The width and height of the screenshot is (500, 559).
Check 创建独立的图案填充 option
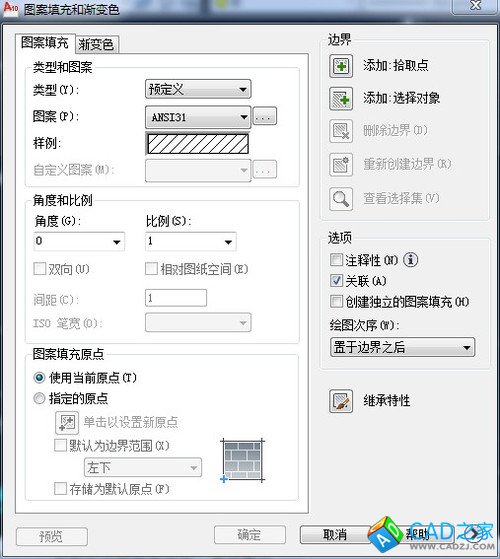pos(336,301)
